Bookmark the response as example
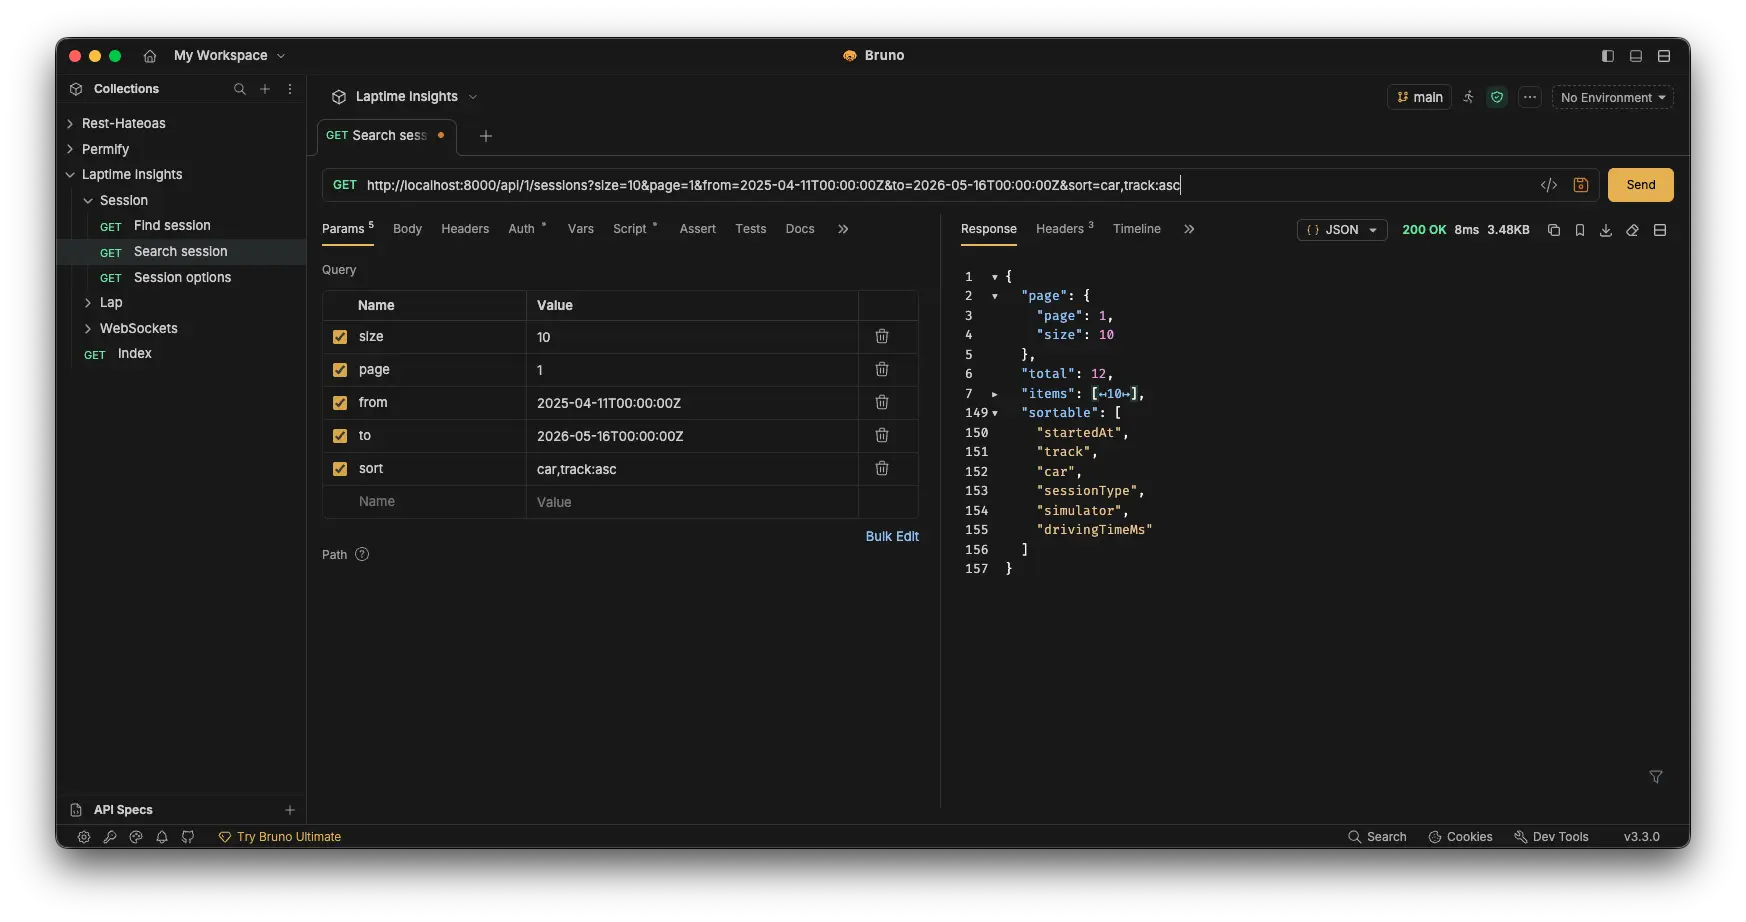The height and width of the screenshot is (922, 1746). tap(1580, 230)
